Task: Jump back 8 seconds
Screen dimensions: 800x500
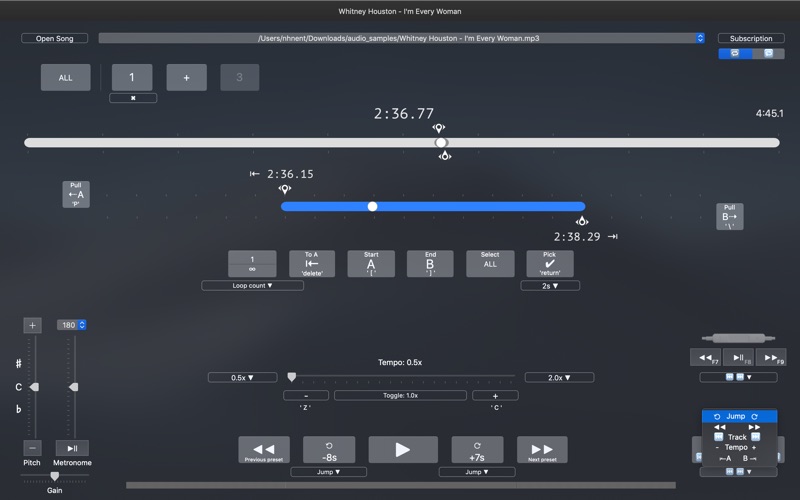Action: [329, 449]
